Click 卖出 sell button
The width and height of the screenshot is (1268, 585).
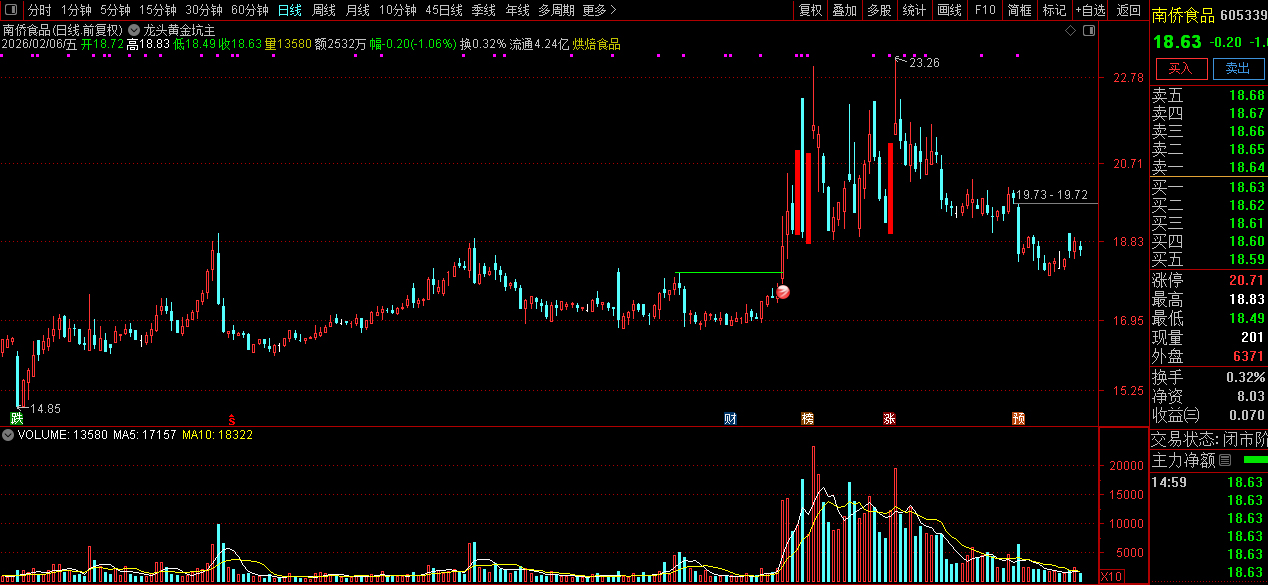tap(1238, 68)
